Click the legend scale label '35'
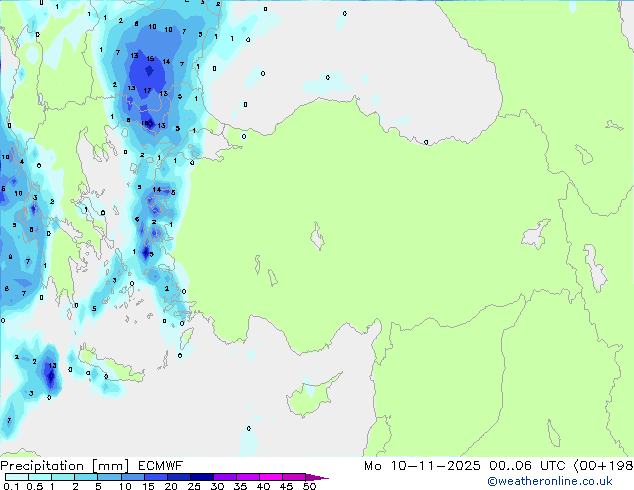The image size is (634, 490). (x=240, y=486)
